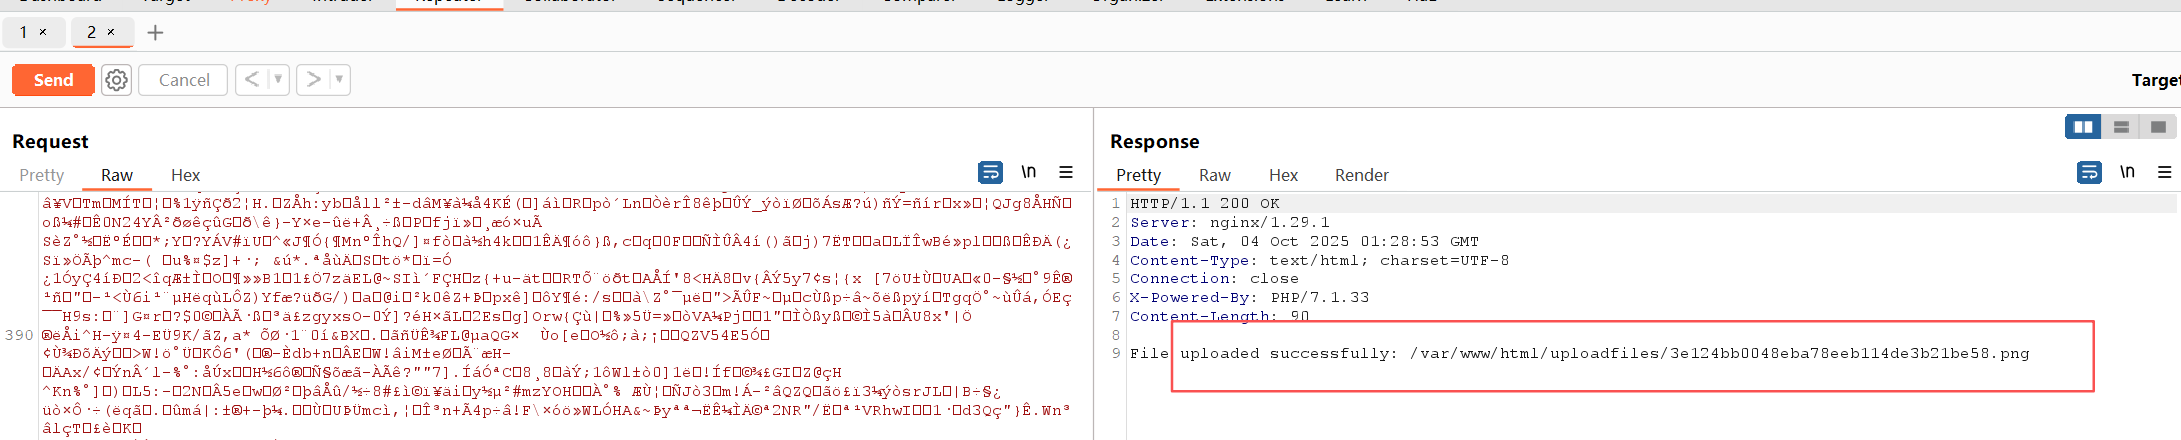Toggle non-printable characters in Request panel

1029,172
